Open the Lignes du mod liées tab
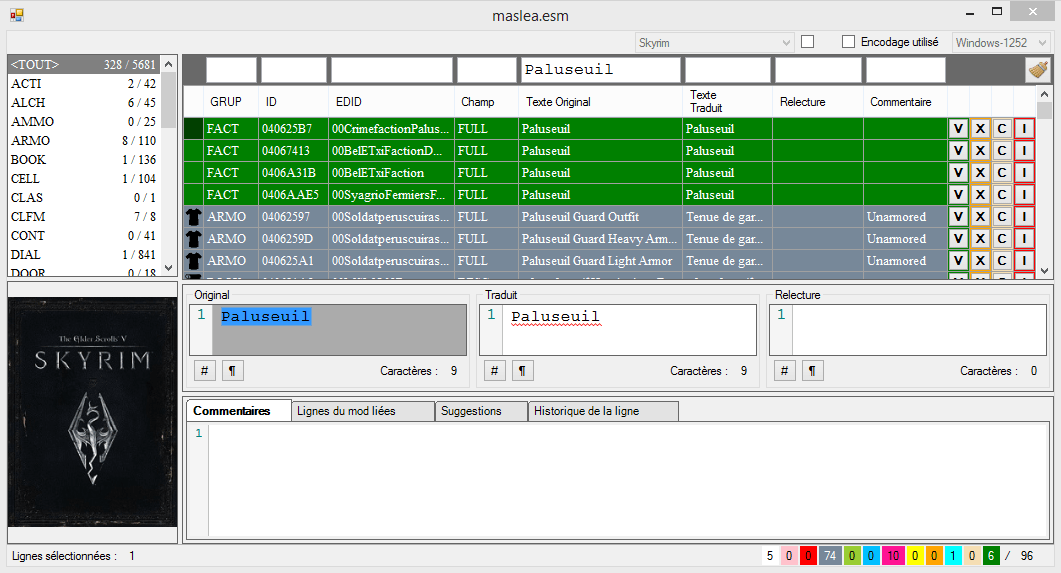This screenshot has height=573, width=1061. 363,411
